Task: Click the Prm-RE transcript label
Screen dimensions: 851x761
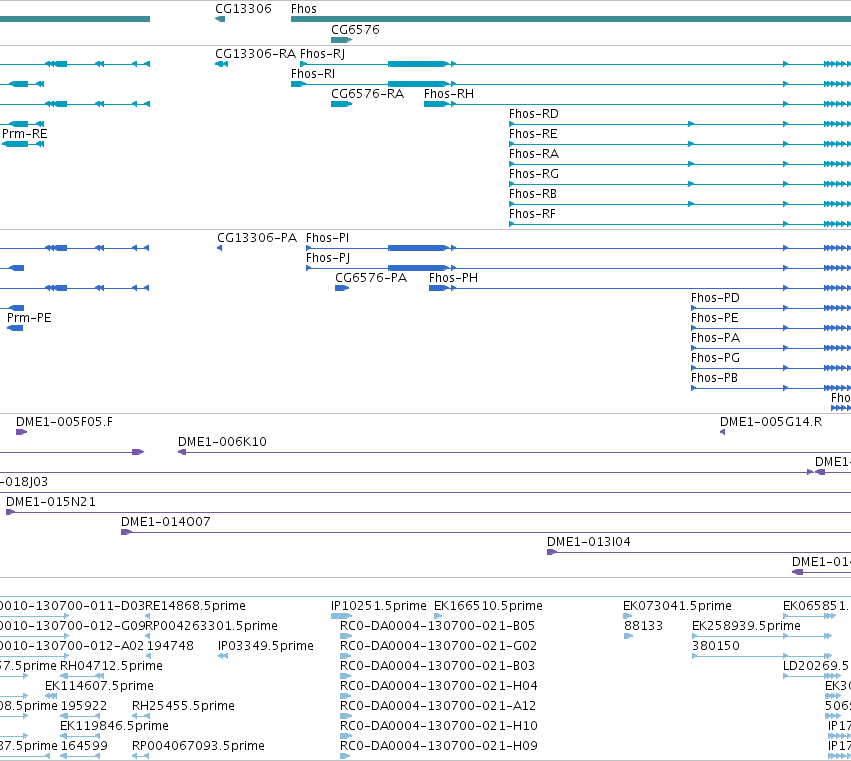Action: [x=25, y=134]
